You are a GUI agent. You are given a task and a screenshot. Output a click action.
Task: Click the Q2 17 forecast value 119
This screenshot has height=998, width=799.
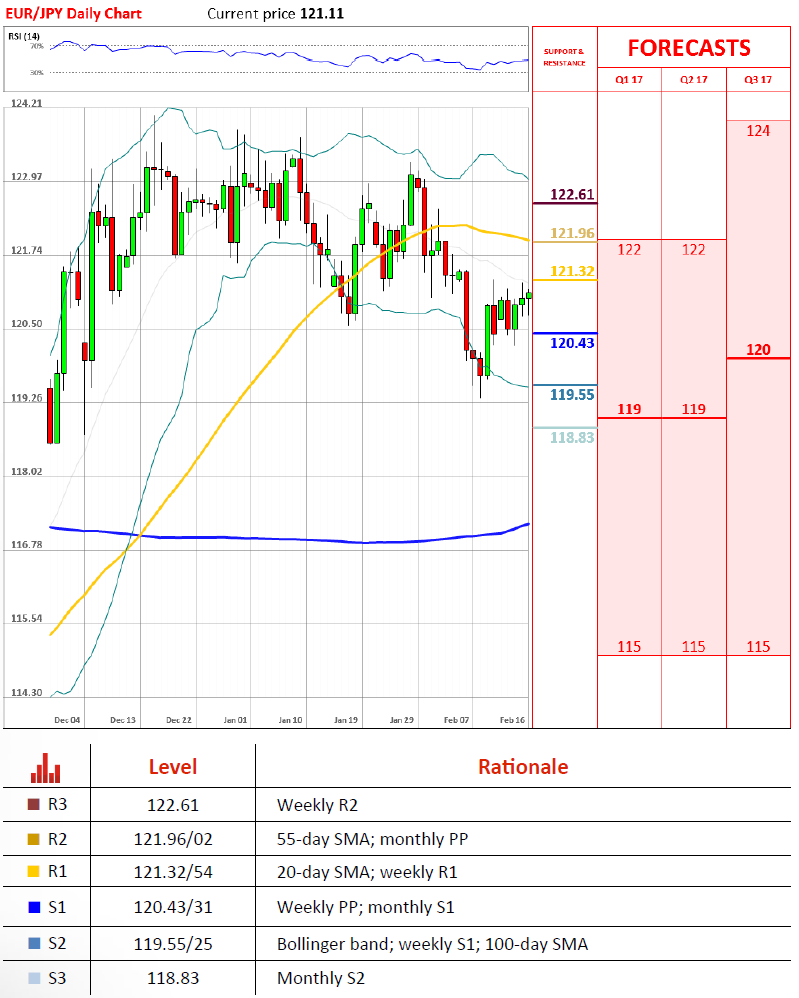(x=693, y=409)
